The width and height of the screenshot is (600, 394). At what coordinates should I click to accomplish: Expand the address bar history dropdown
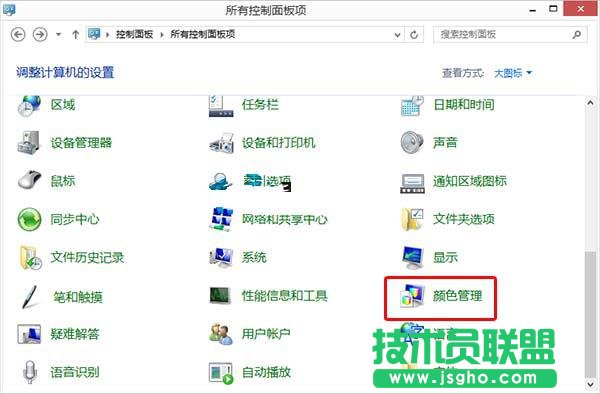point(398,35)
